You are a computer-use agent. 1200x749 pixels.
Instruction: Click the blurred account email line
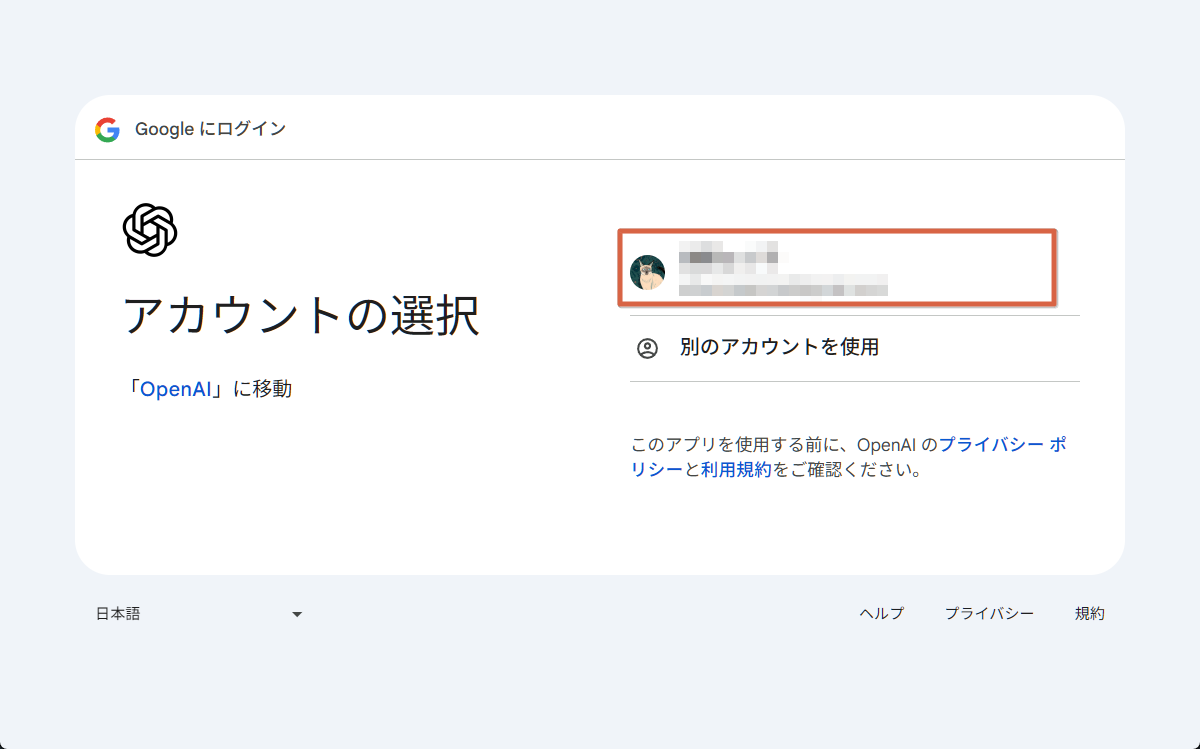pyautogui.click(x=783, y=286)
